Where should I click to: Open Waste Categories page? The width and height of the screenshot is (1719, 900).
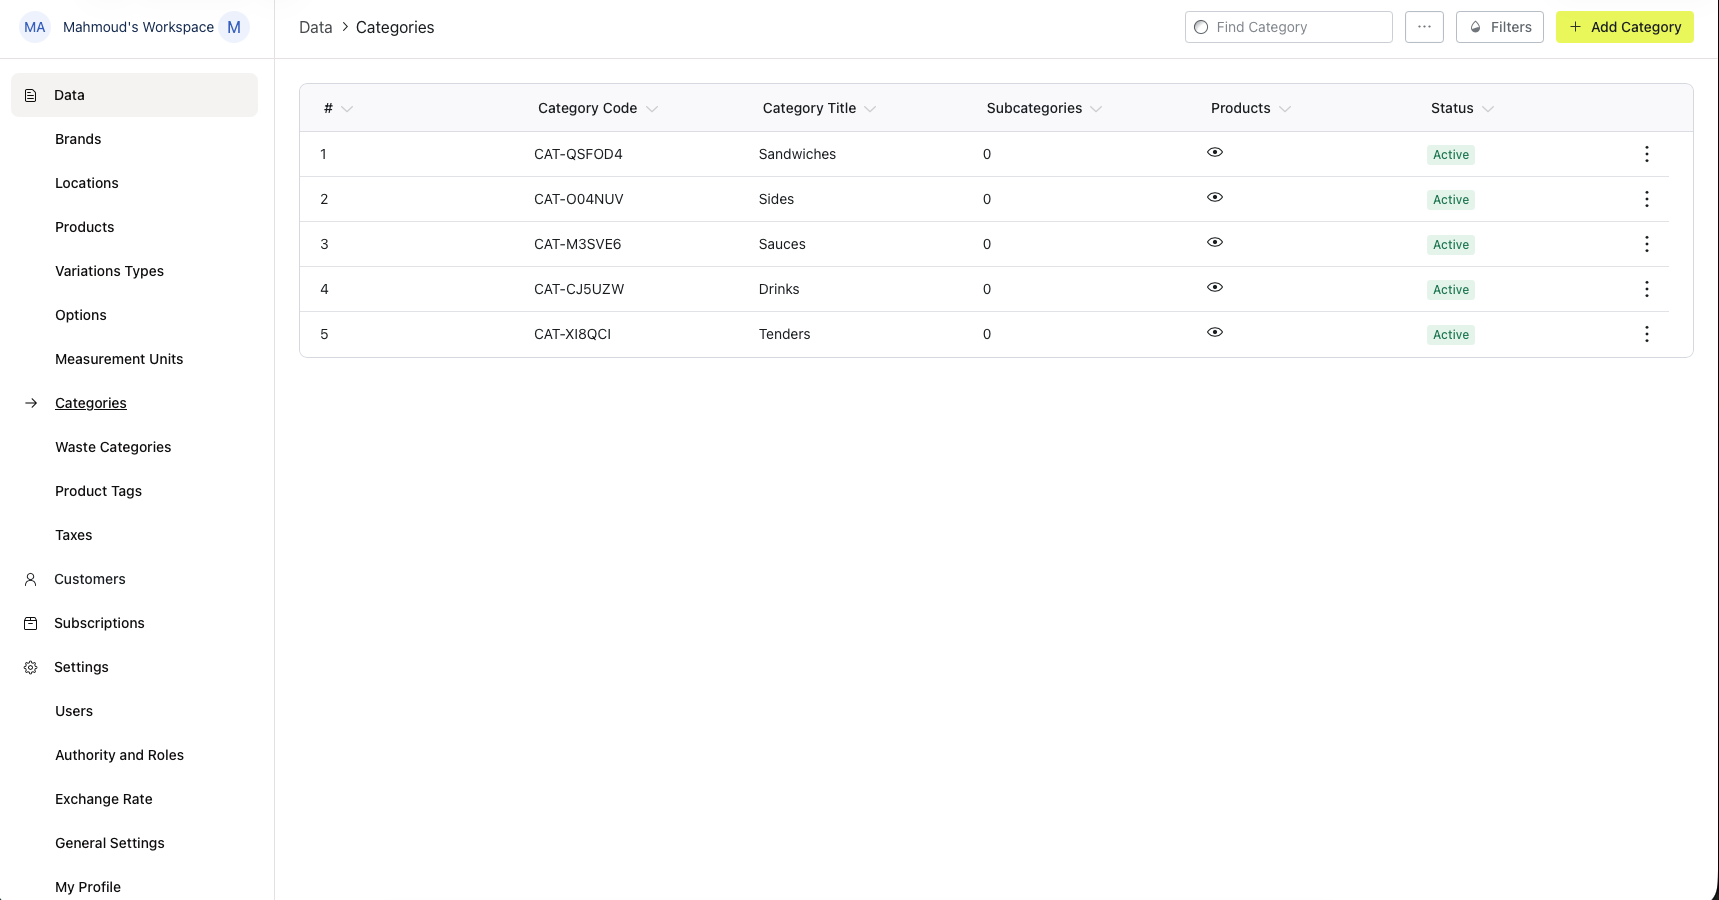[113, 447]
